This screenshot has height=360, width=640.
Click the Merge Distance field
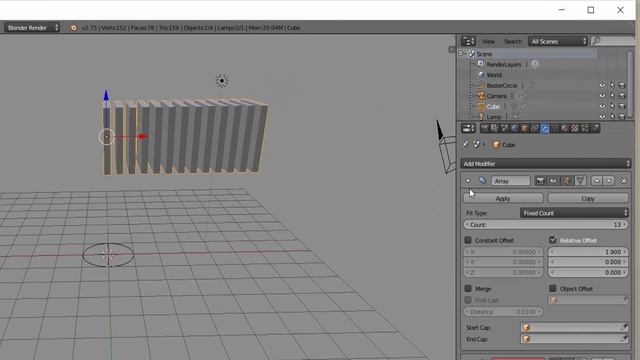(x=503, y=312)
